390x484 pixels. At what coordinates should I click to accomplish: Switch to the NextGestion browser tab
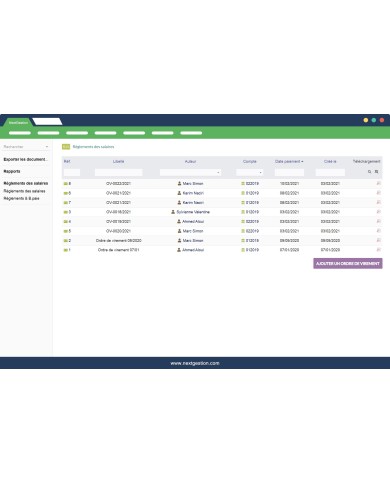tap(18, 123)
